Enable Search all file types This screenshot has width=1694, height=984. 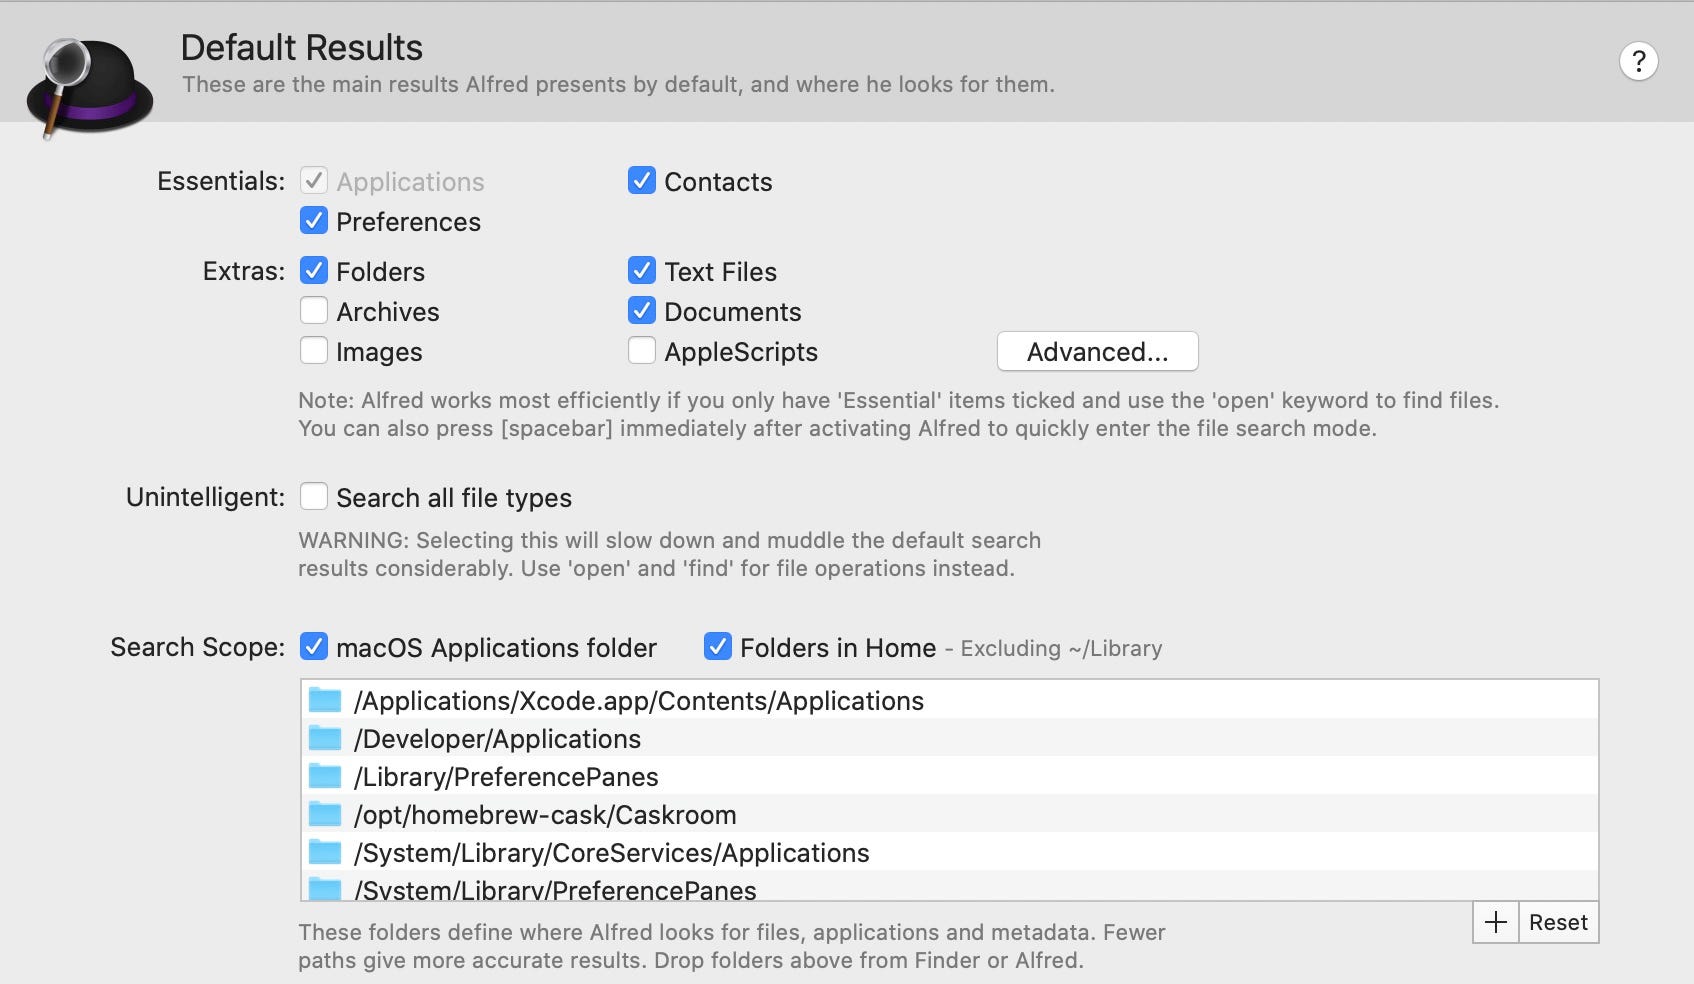(x=314, y=497)
